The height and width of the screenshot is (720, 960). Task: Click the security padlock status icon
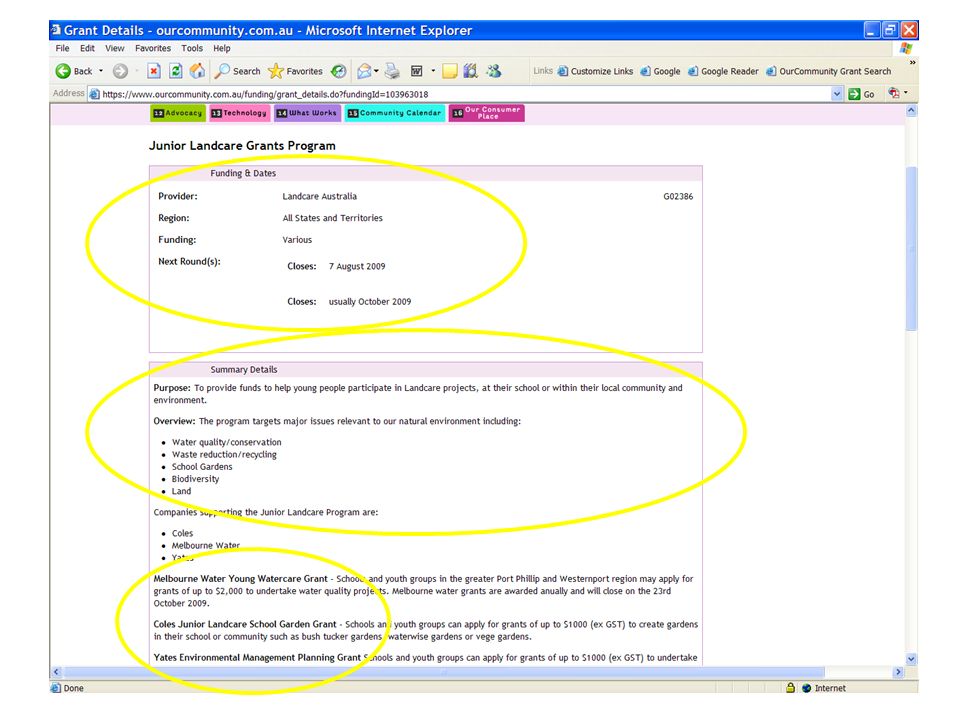click(790, 688)
